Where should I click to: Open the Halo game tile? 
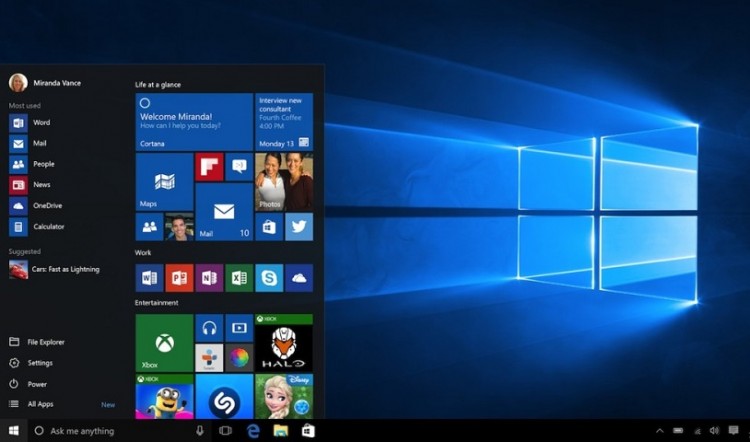(x=284, y=343)
